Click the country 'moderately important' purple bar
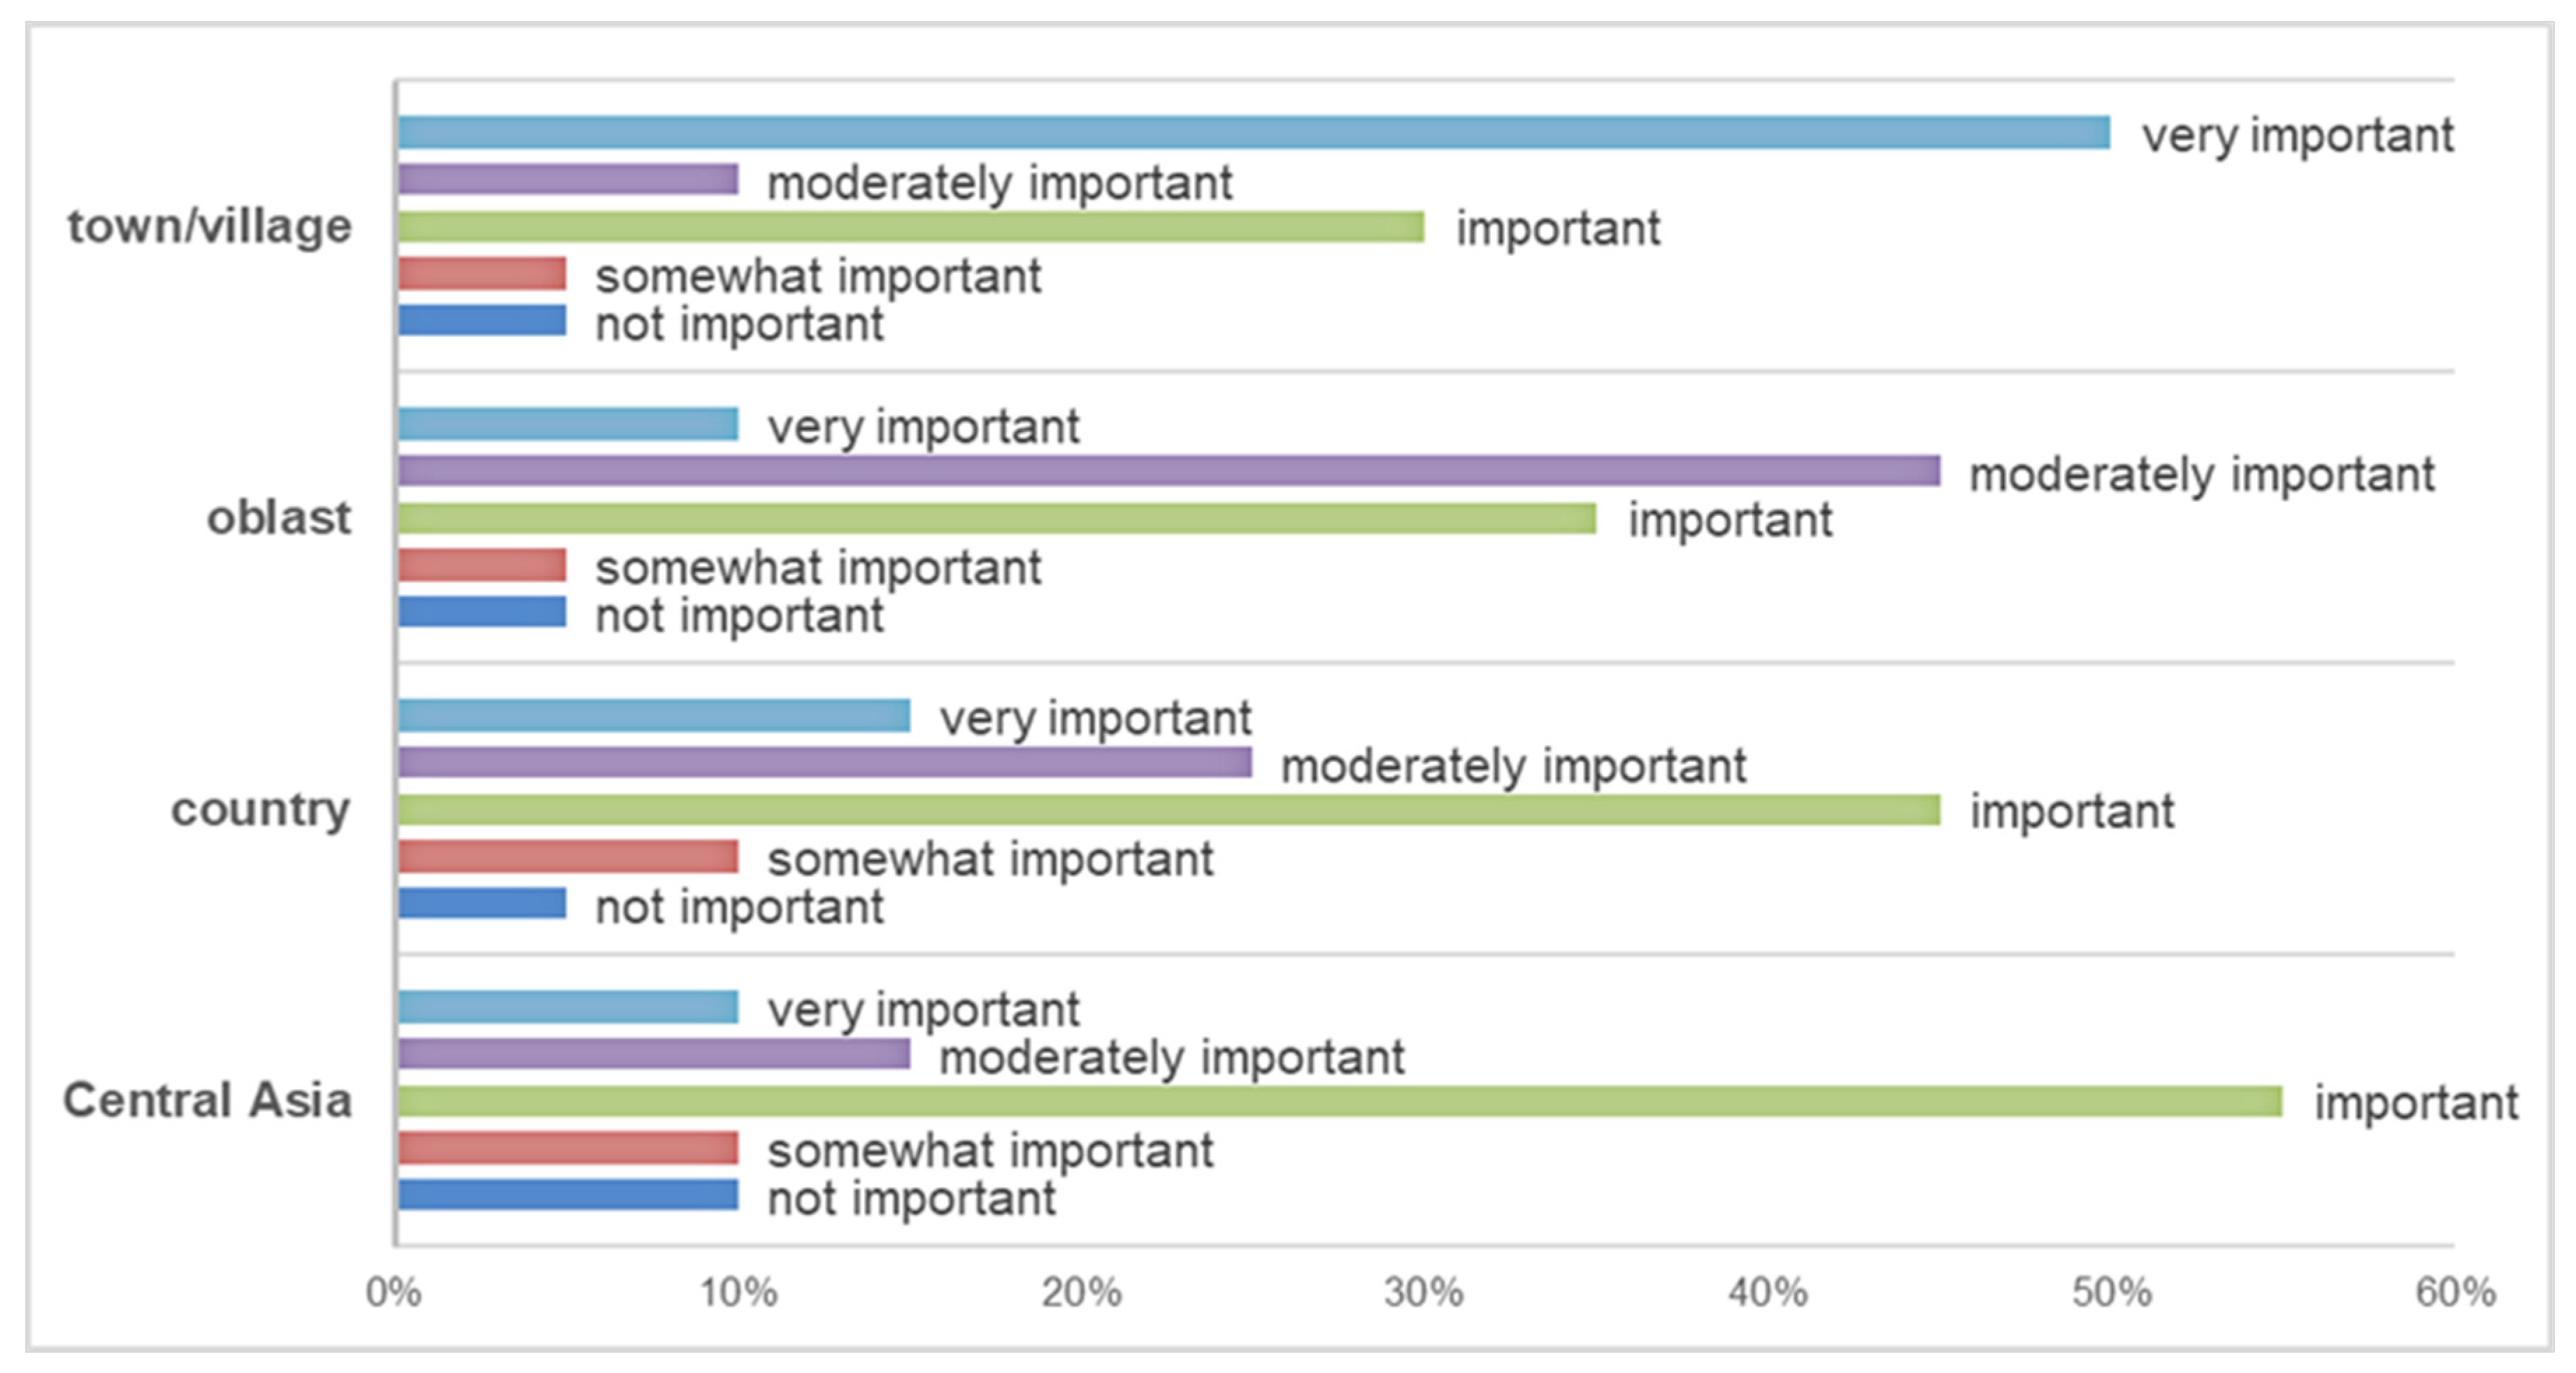This screenshot has height=1373, width=2576. click(824, 762)
